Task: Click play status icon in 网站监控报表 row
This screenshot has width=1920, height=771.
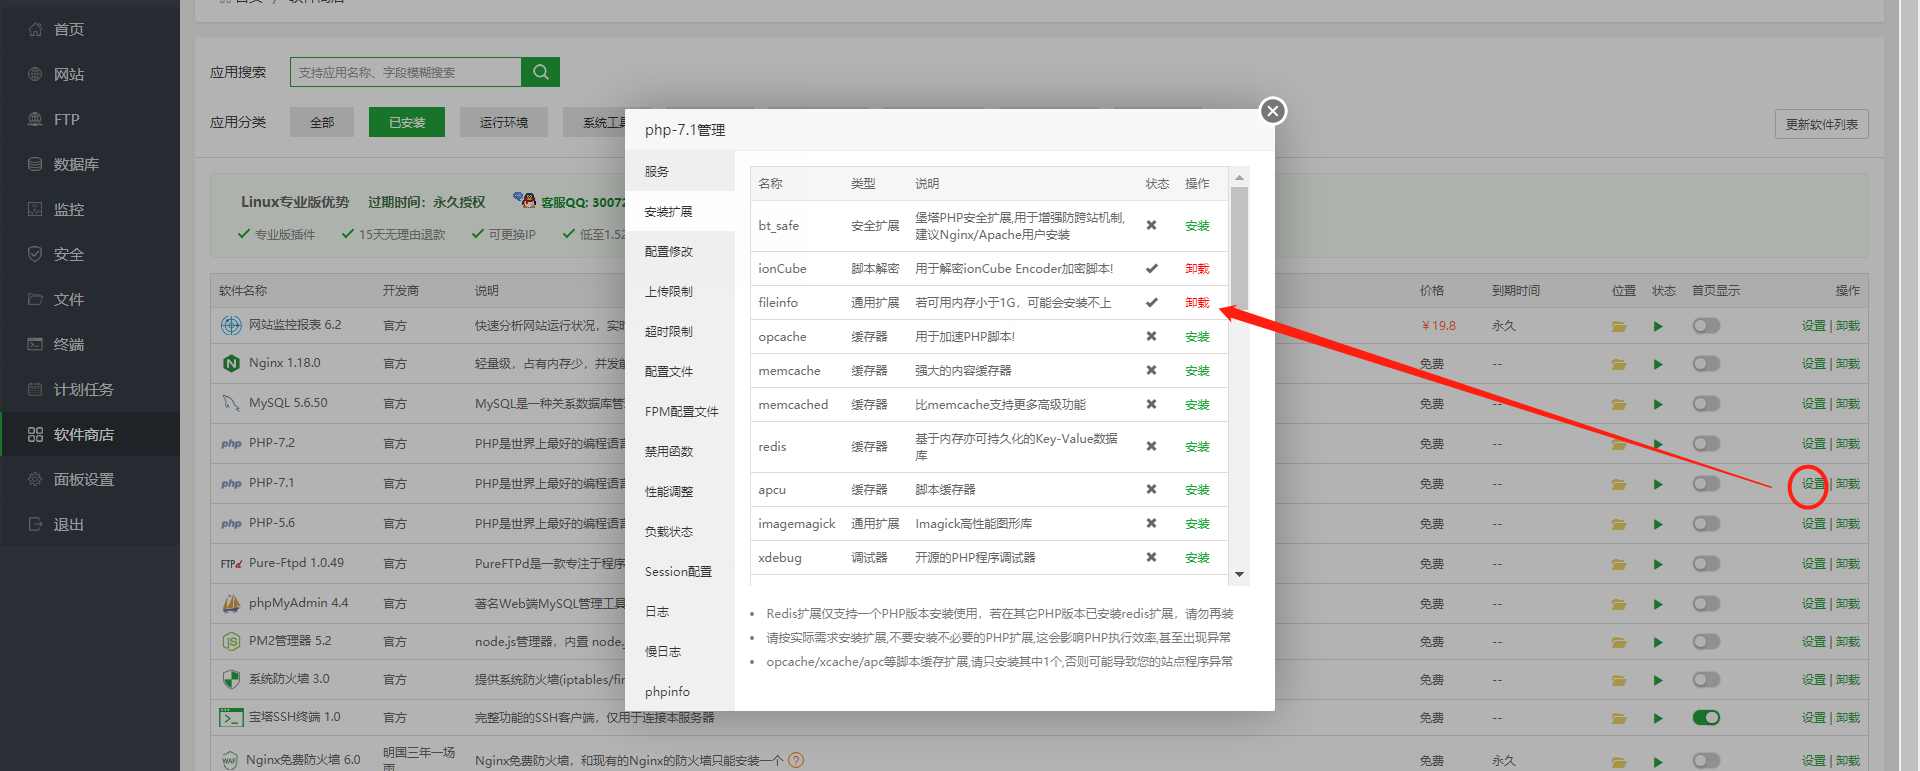Action: point(1658,326)
